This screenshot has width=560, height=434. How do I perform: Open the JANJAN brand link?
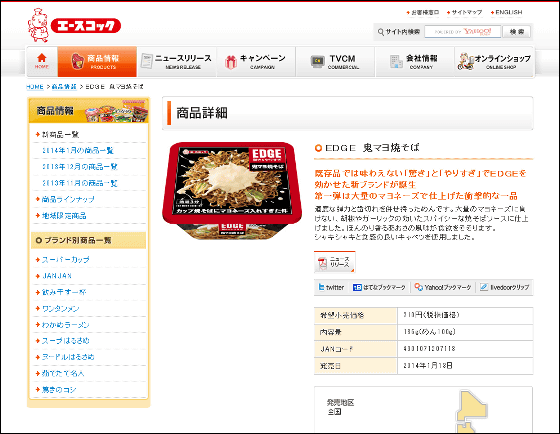[x=57, y=276]
